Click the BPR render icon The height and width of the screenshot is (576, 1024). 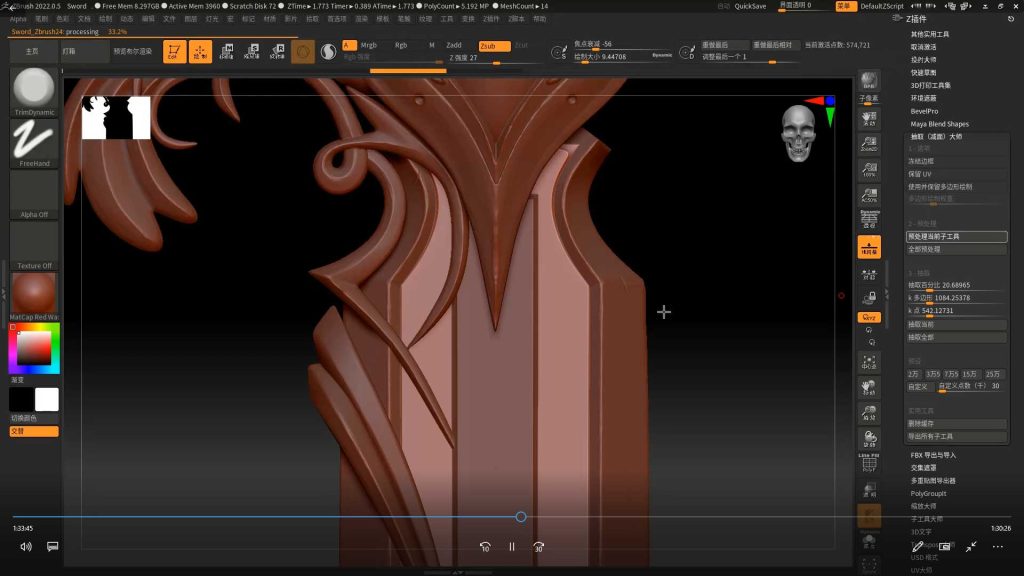(x=869, y=81)
